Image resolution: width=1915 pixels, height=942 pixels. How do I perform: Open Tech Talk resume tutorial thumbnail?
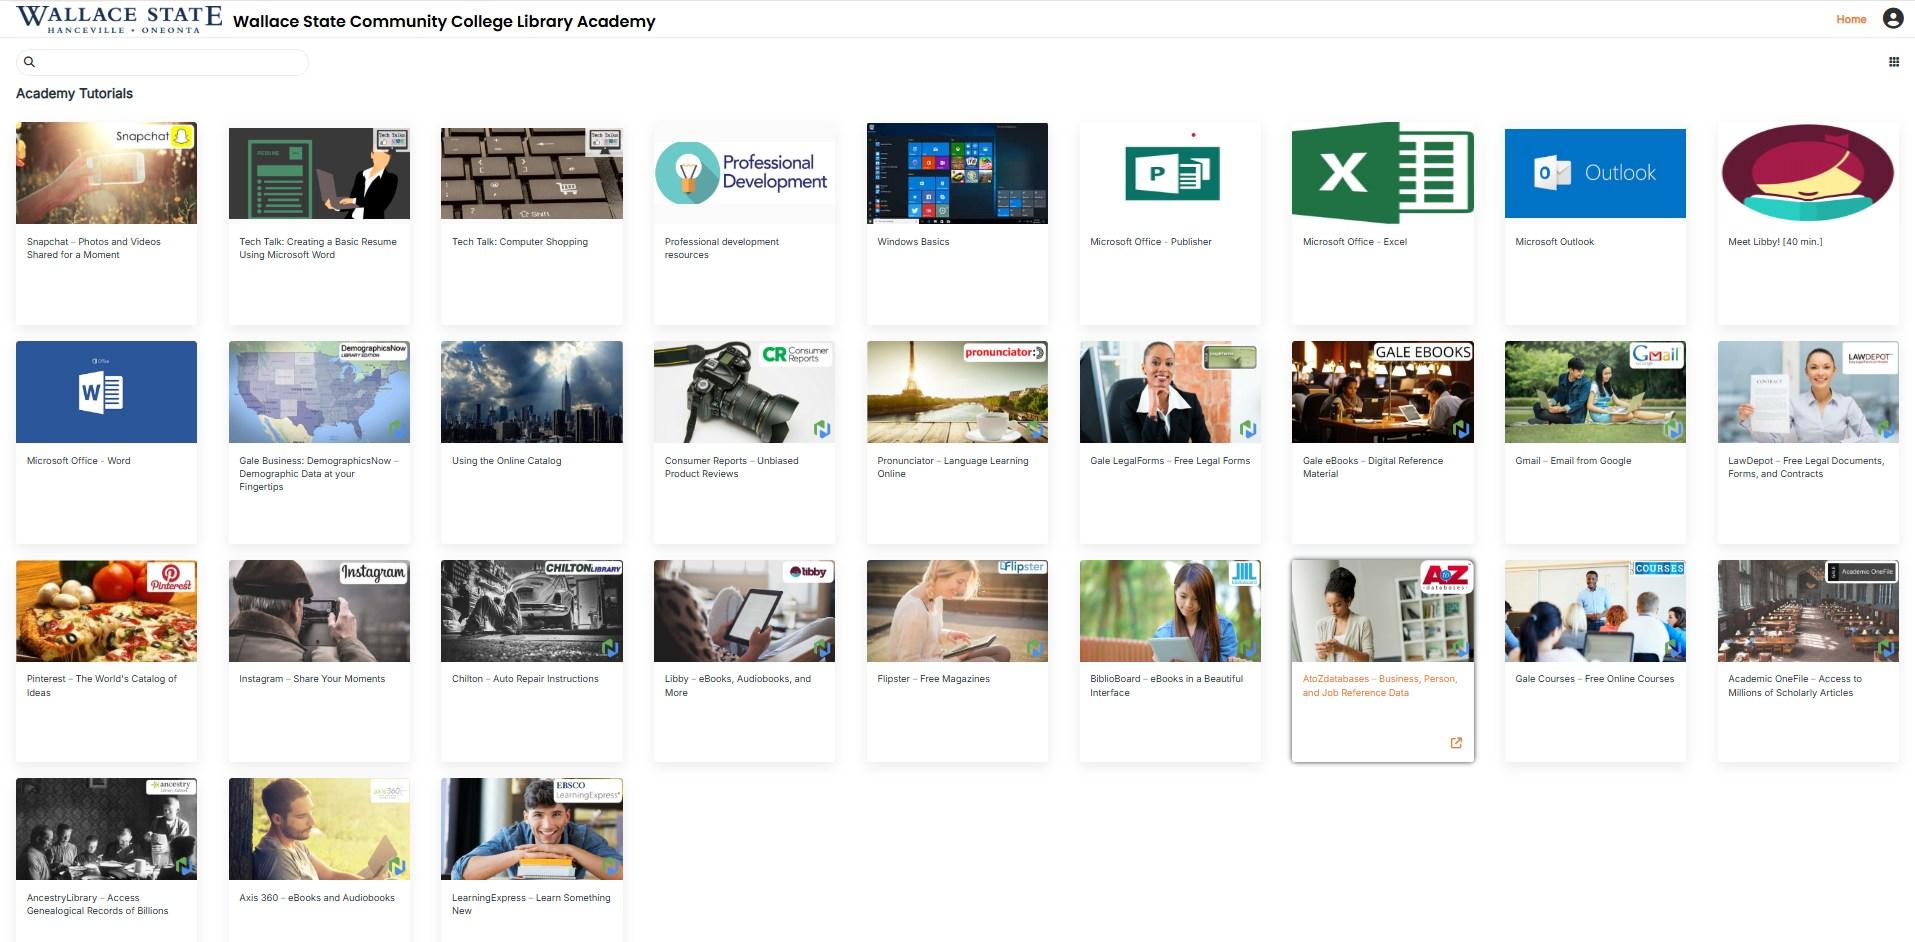tap(319, 173)
